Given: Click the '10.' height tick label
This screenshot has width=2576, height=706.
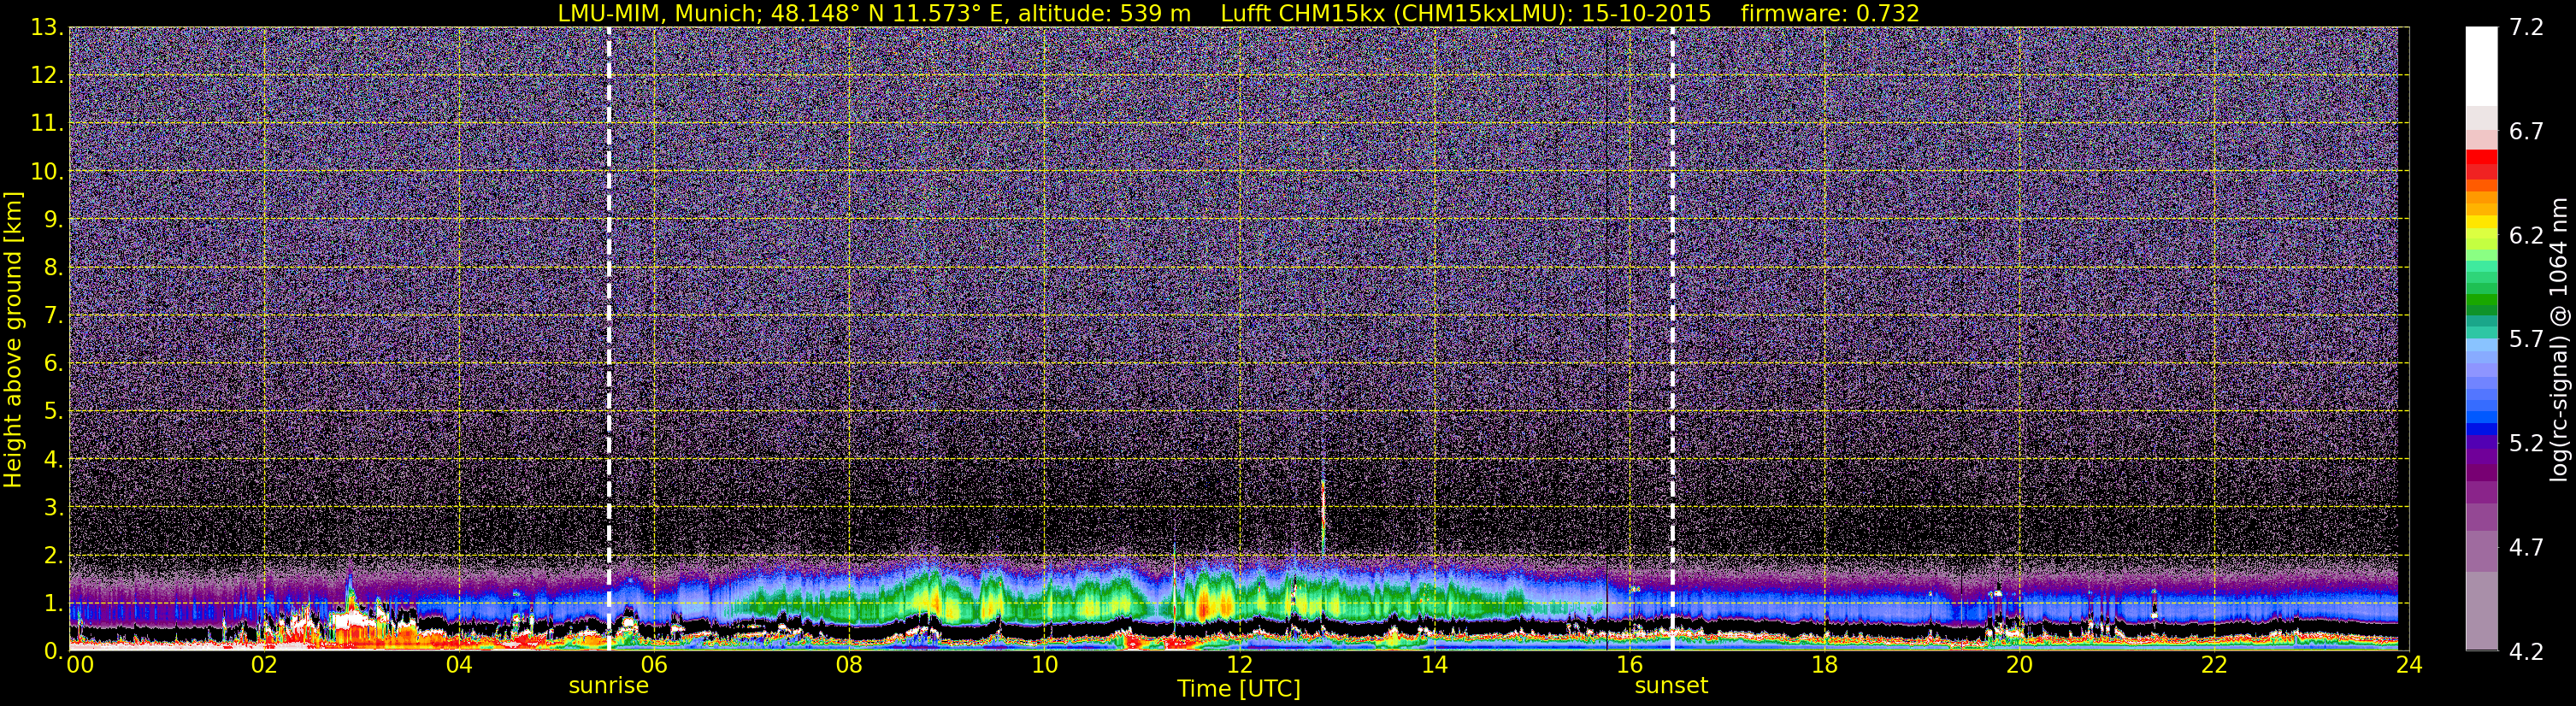Looking at the screenshot, I should [47, 171].
